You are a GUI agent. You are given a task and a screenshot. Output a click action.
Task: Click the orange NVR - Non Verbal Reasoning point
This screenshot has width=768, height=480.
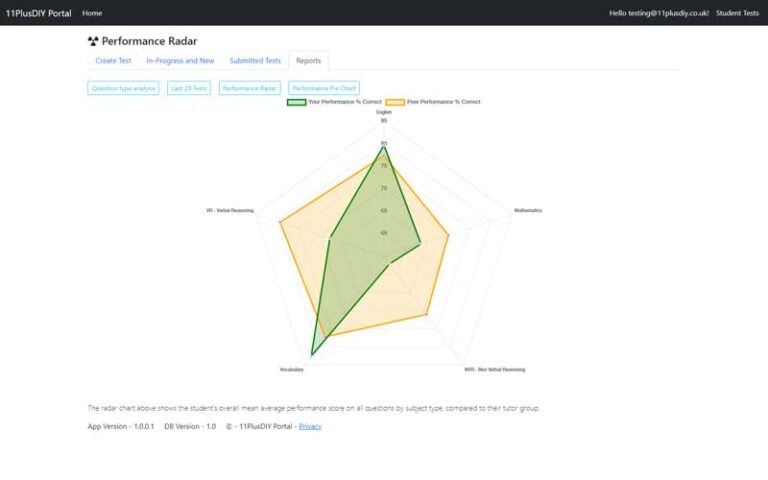[427, 315]
